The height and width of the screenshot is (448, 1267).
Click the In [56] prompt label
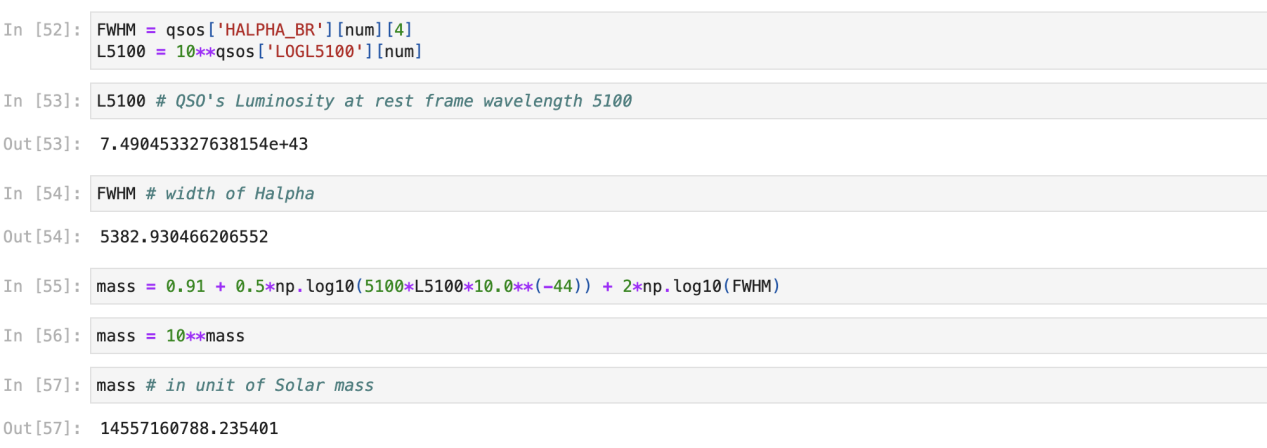coord(42,336)
